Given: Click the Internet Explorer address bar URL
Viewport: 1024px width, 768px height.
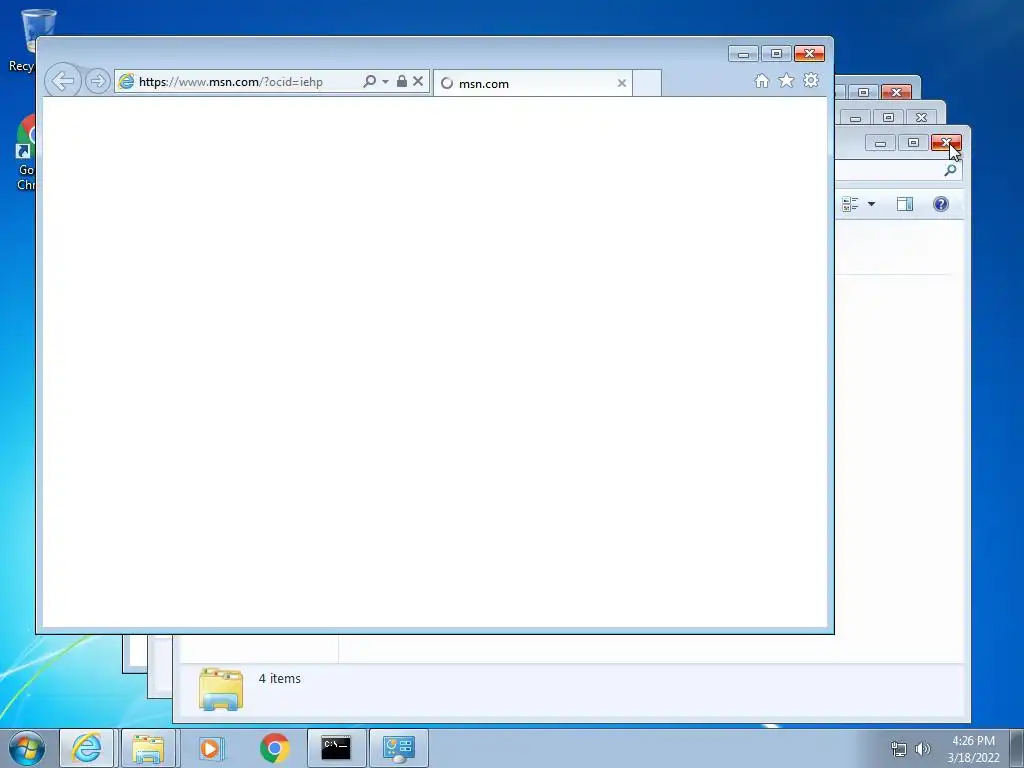Looking at the screenshot, I should click(231, 82).
